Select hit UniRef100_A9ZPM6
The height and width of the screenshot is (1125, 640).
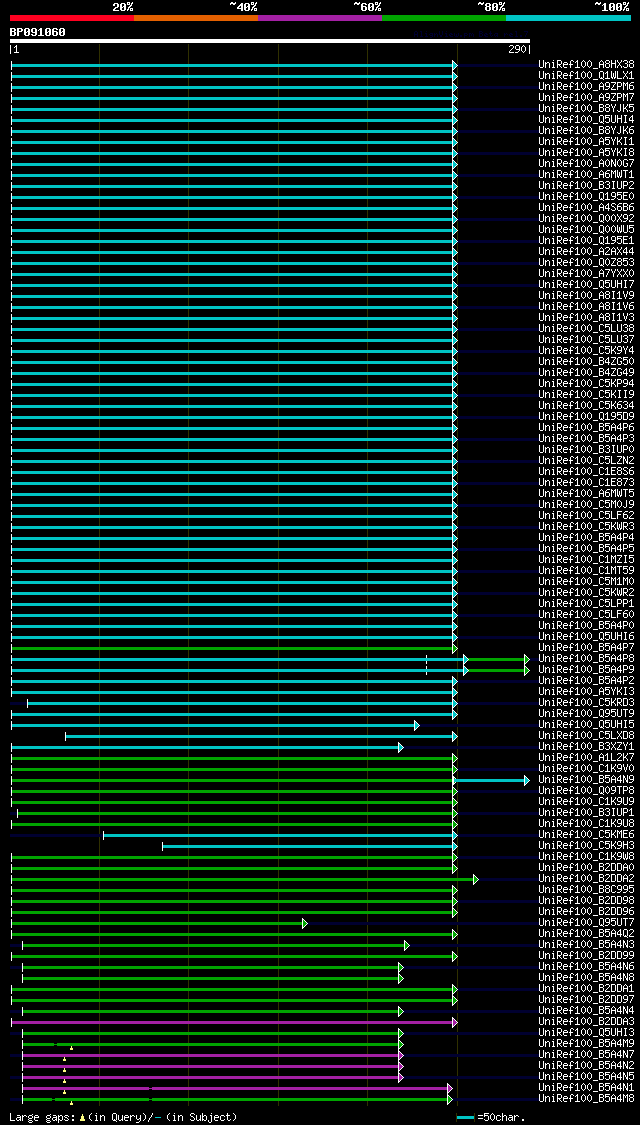pos(586,86)
